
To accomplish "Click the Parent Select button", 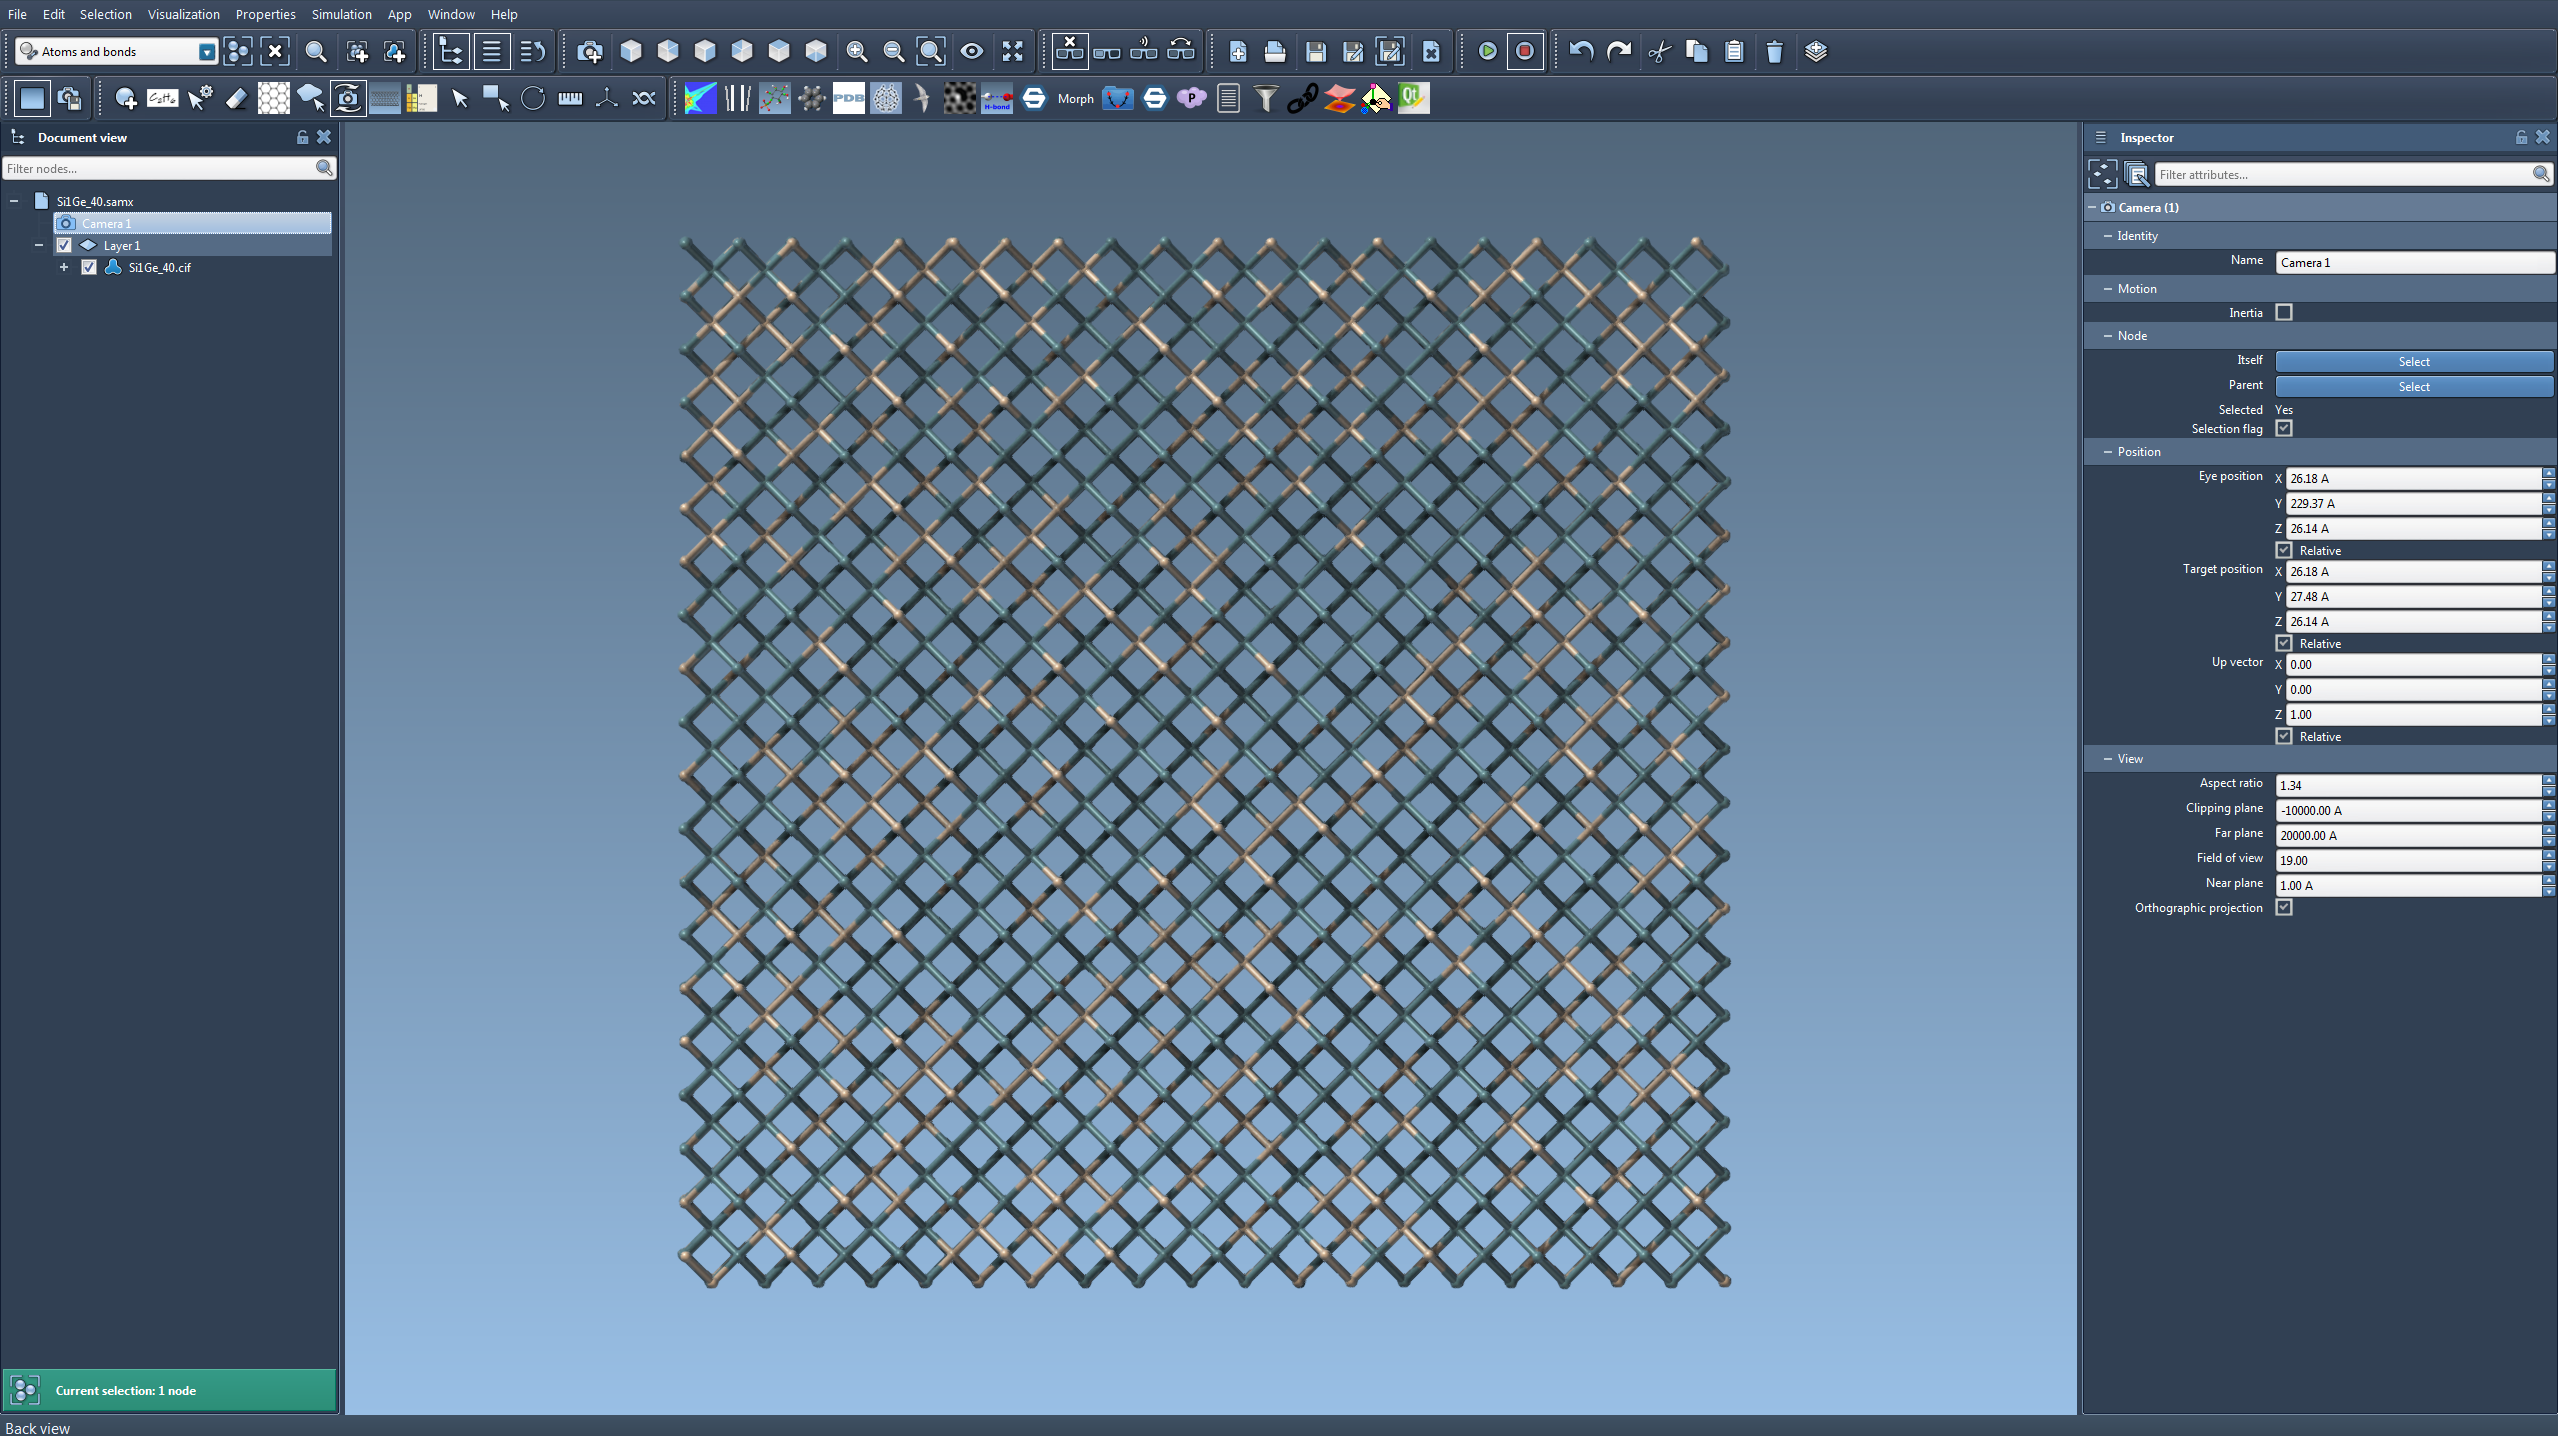I will pyautogui.click(x=2413, y=386).
